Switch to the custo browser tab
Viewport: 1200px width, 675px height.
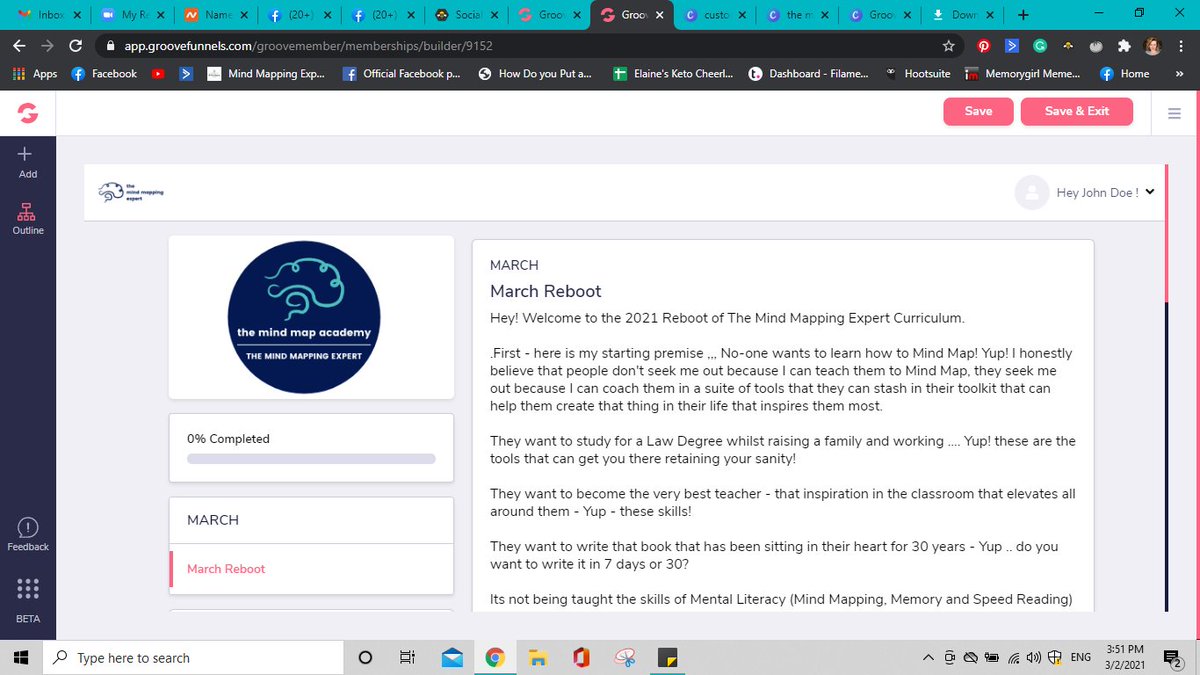[713, 15]
